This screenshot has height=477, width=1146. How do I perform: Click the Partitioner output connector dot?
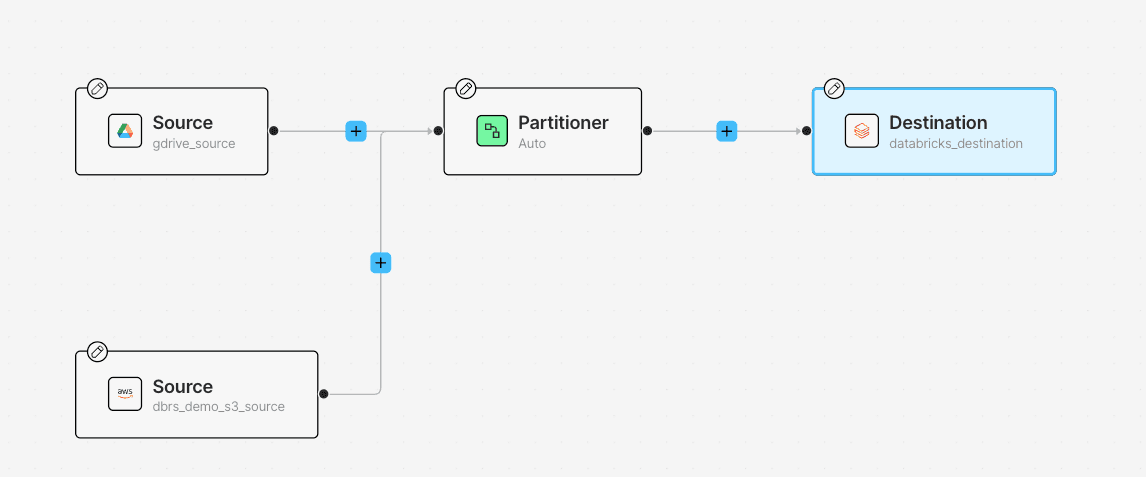click(x=648, y=131)
